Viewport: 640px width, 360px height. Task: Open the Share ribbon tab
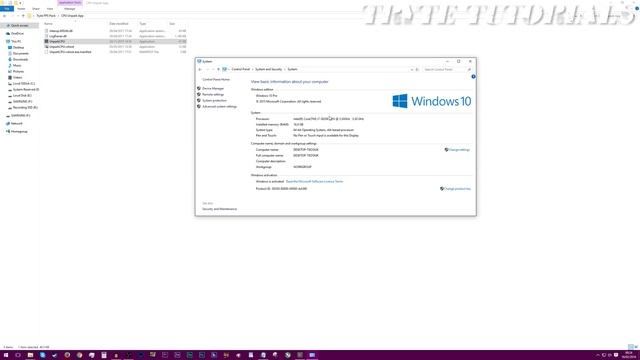36,9
